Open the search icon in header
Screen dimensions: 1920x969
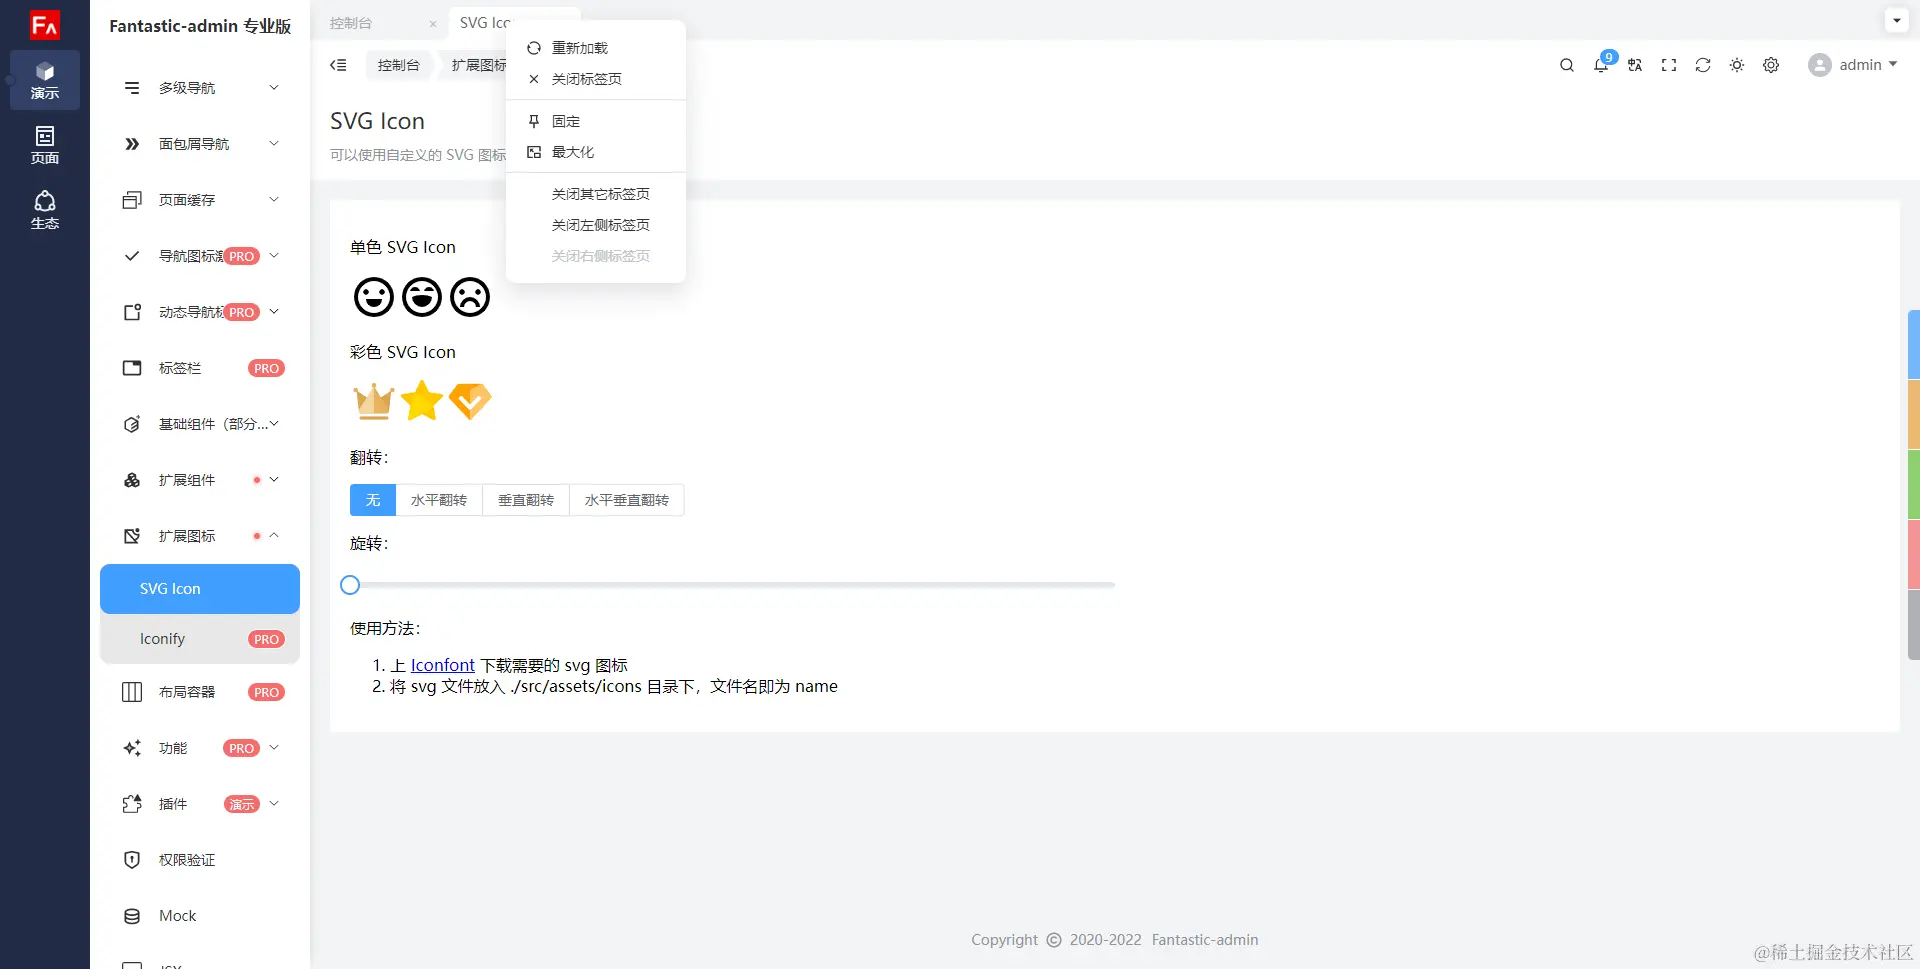coord(1567,65)
